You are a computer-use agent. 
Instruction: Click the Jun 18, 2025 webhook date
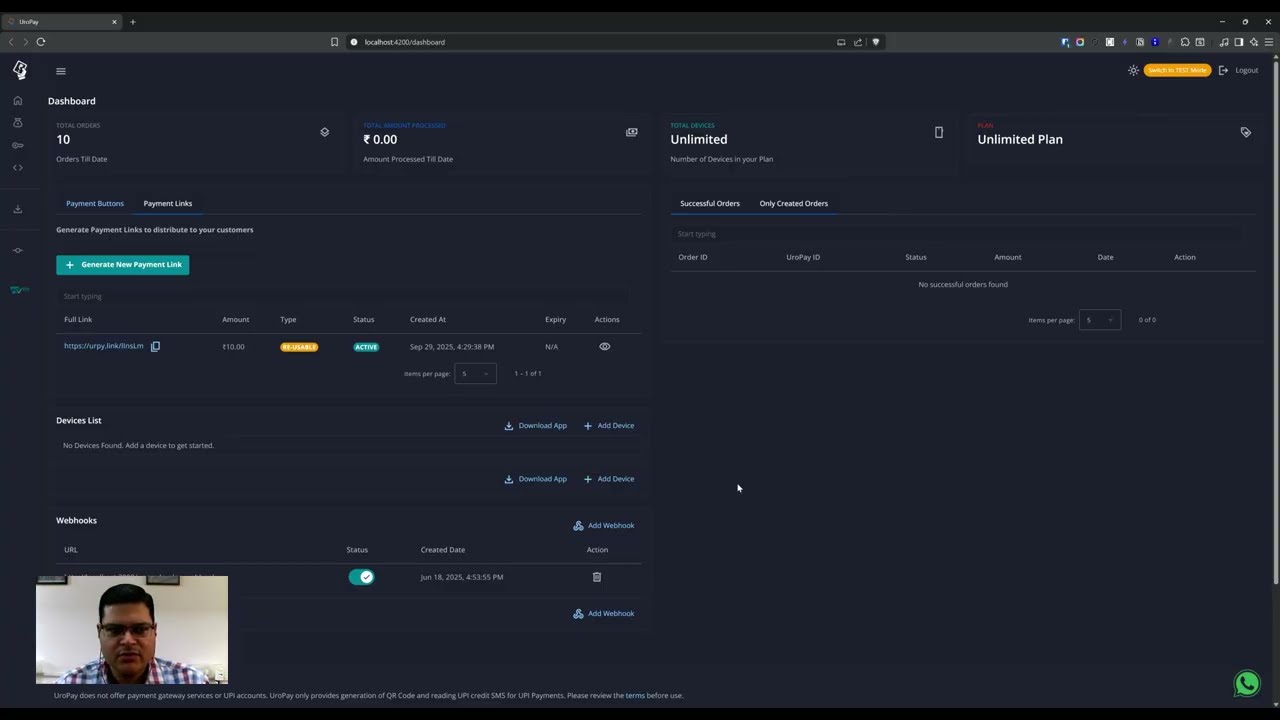coord(462,577)
